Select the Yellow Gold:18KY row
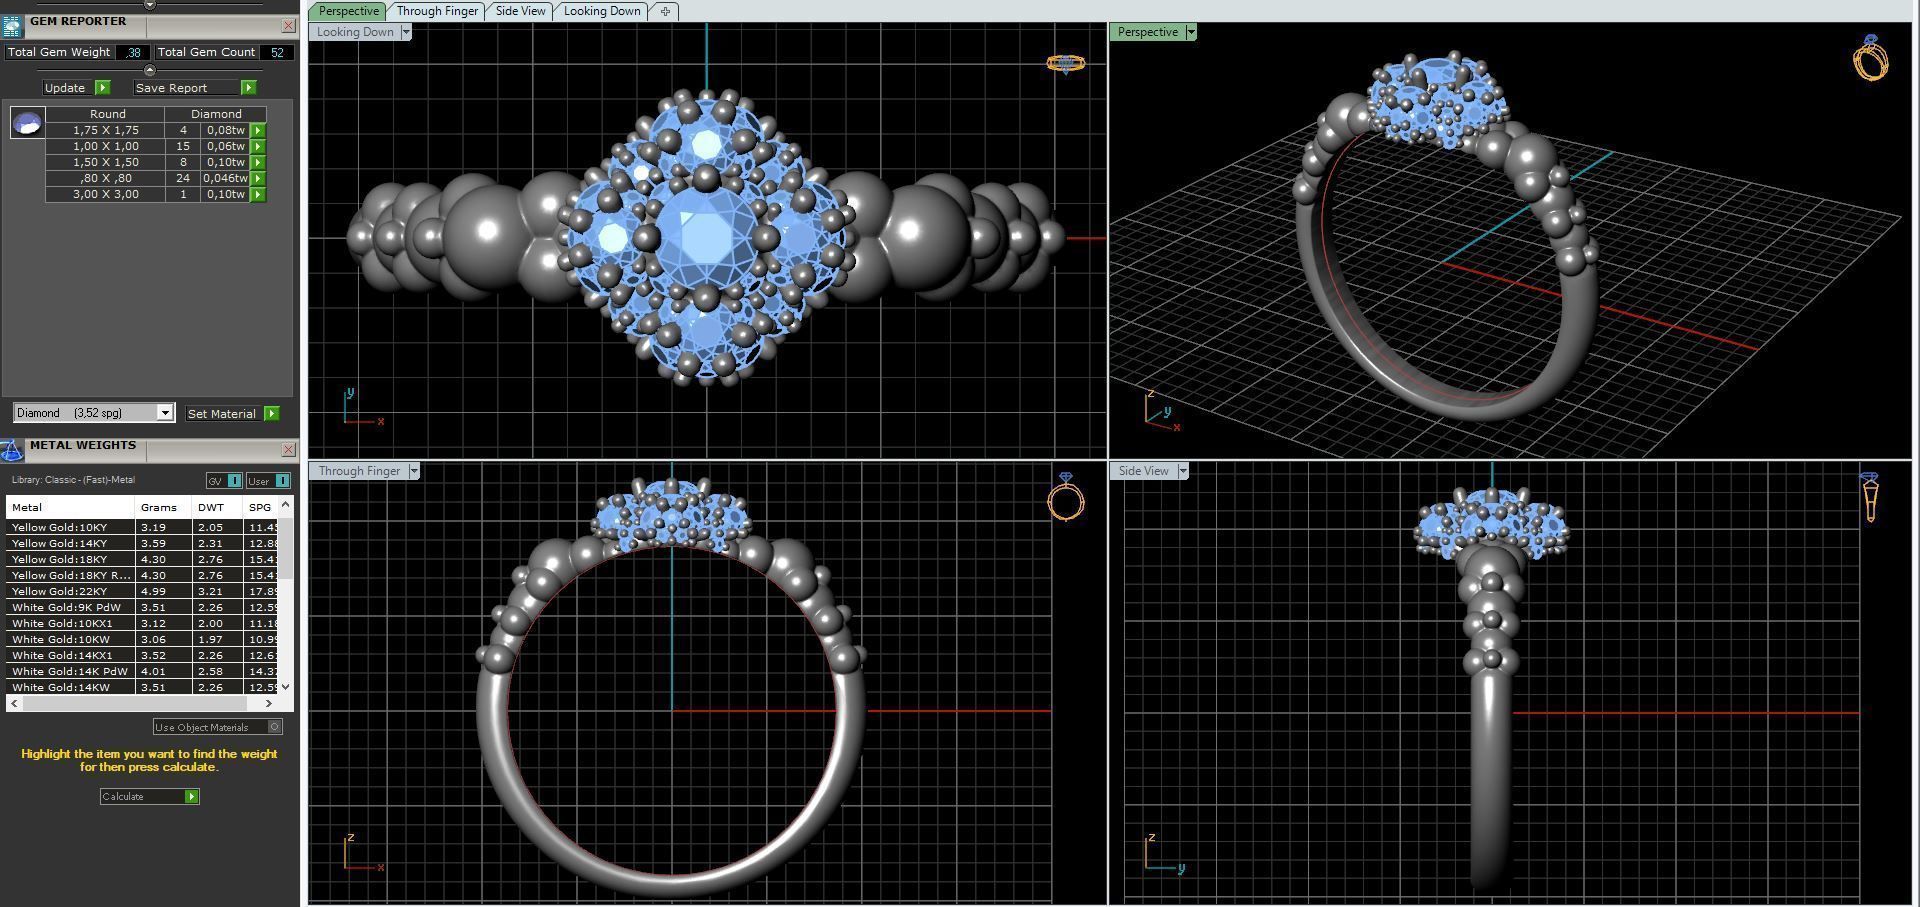1920x907 pixels. pyautogui.click(x=143, y=559)
